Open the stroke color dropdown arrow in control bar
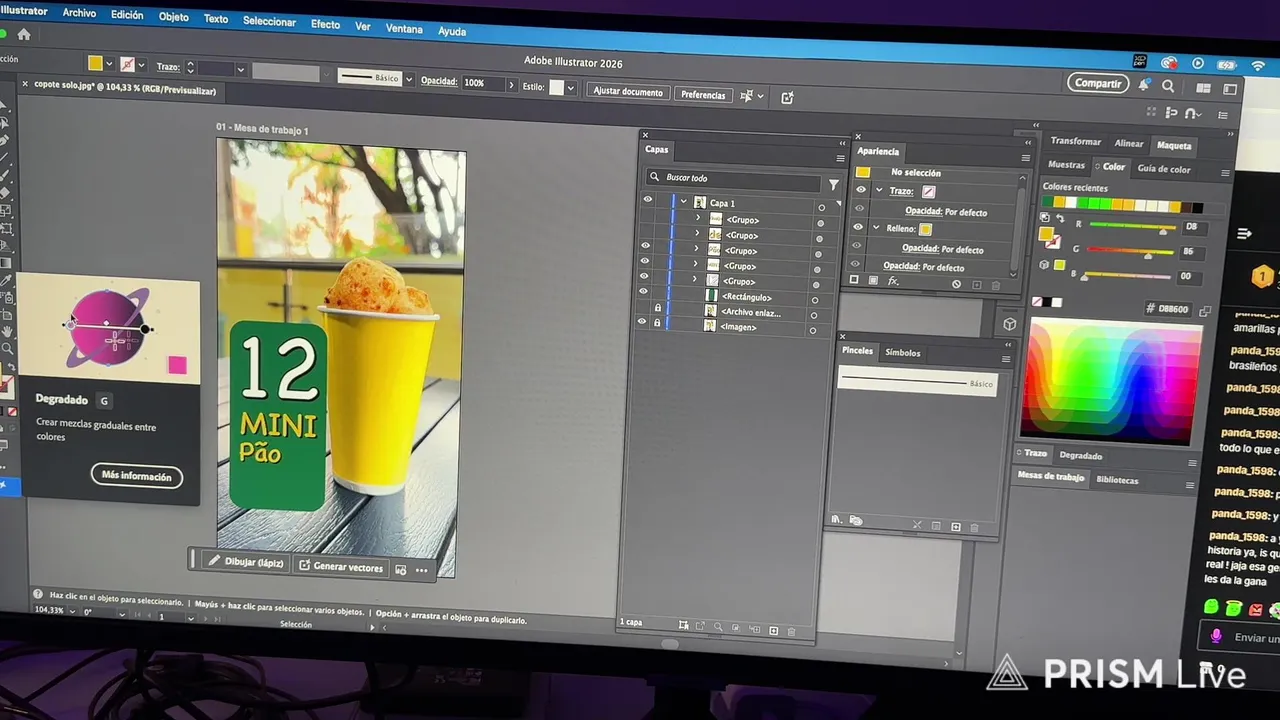 tap(141, 65)
